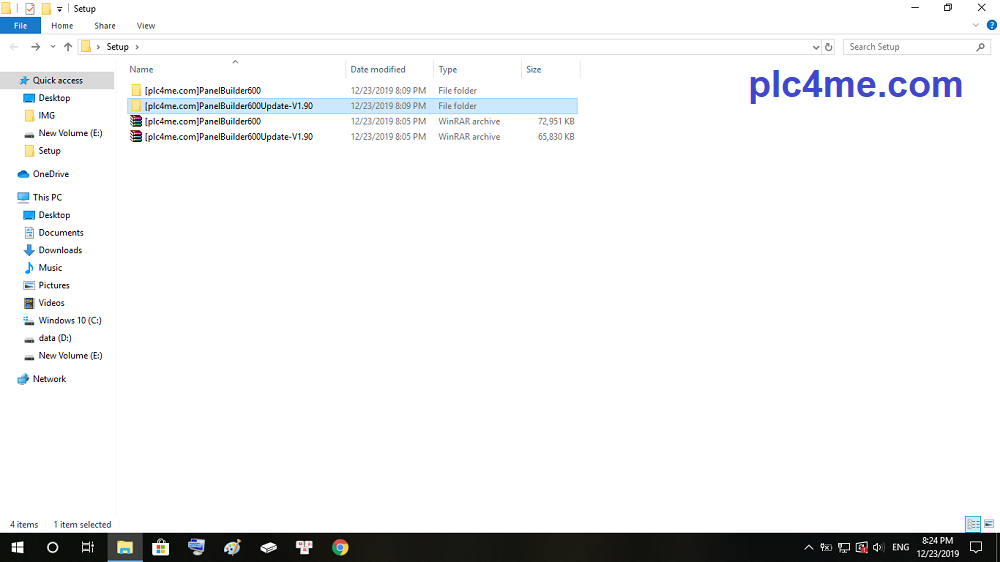
Task: Refresh the Setup folder view
Action: click(x=828, y=47)
